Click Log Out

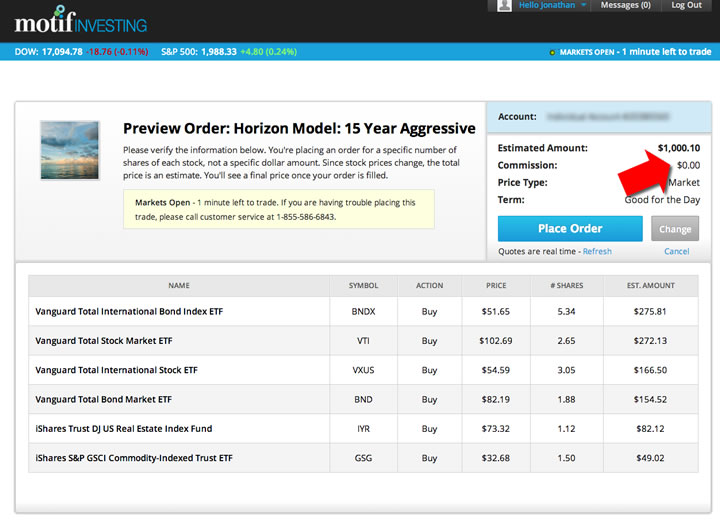[686, 5]
